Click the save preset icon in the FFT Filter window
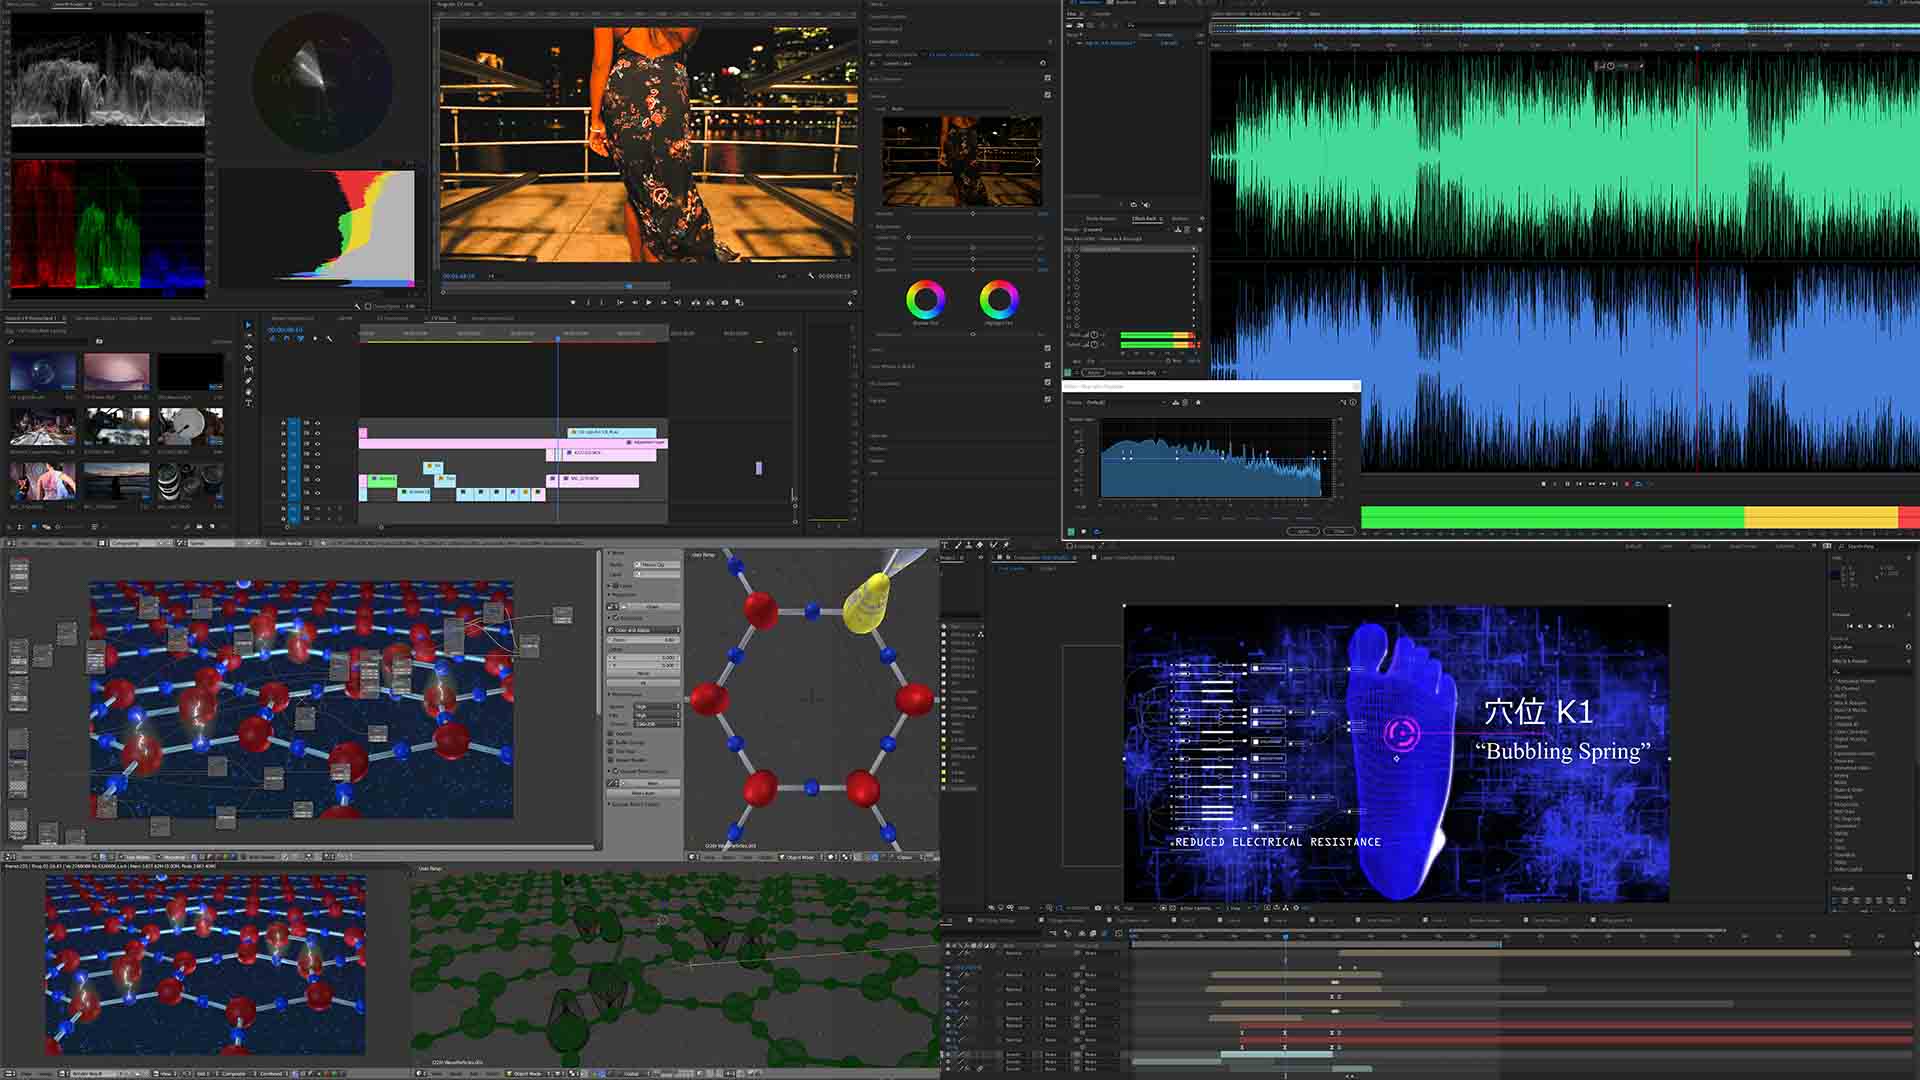This screenshot has width=1920, height=1080. [1176, 402]
